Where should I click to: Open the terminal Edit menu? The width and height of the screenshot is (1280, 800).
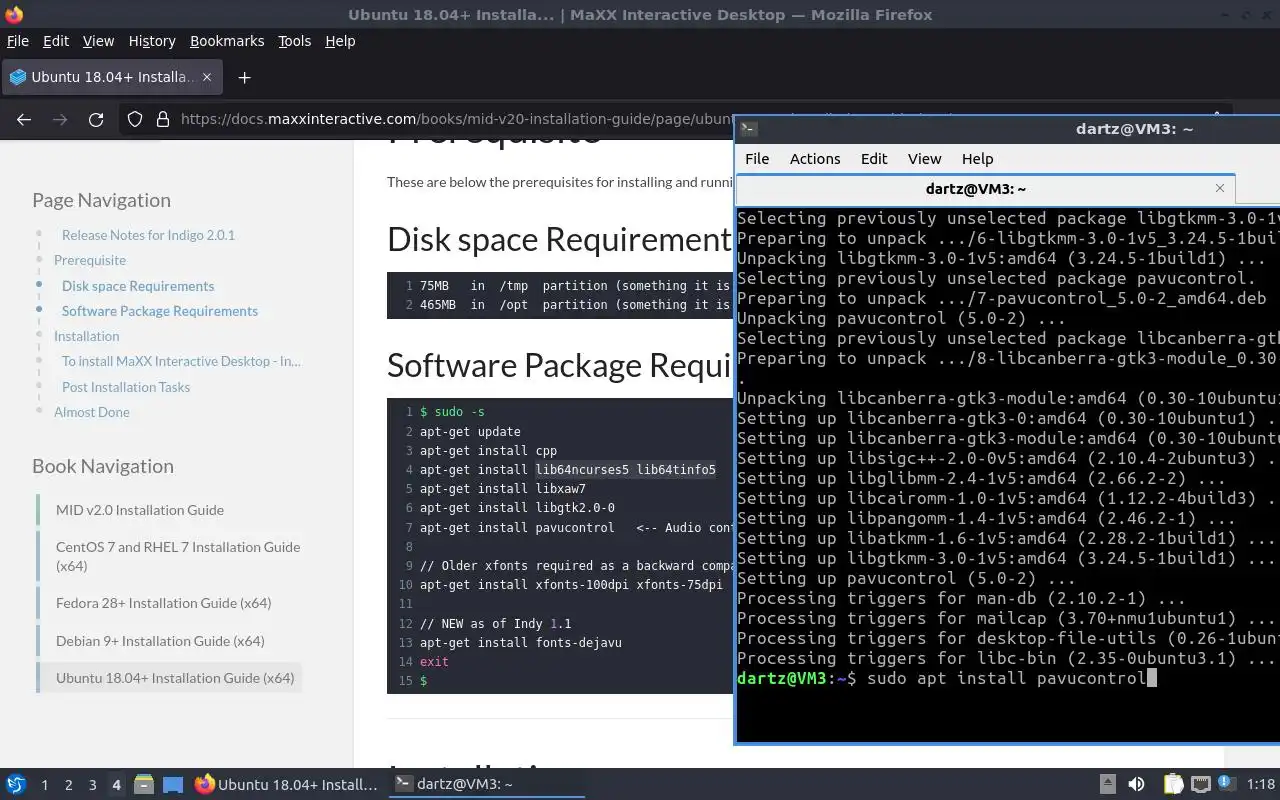point(874,159)
